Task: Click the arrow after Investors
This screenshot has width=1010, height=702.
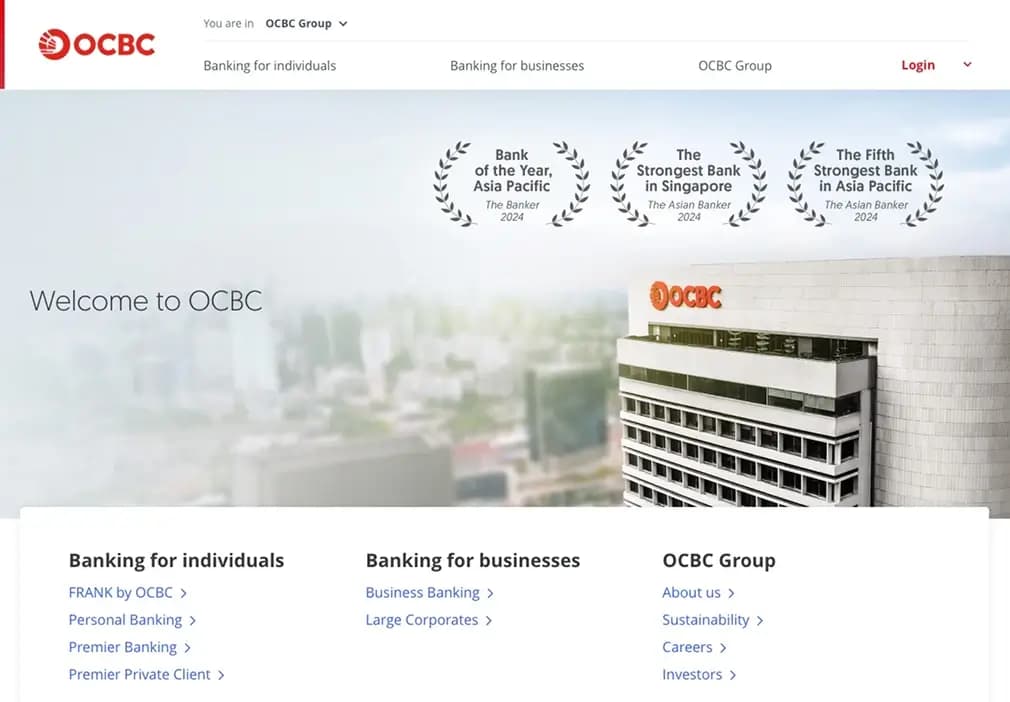Action: coord(733,675)
